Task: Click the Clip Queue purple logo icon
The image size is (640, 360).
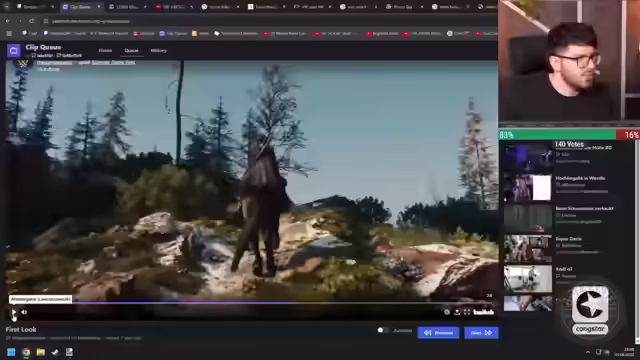Action: point(13,51)
